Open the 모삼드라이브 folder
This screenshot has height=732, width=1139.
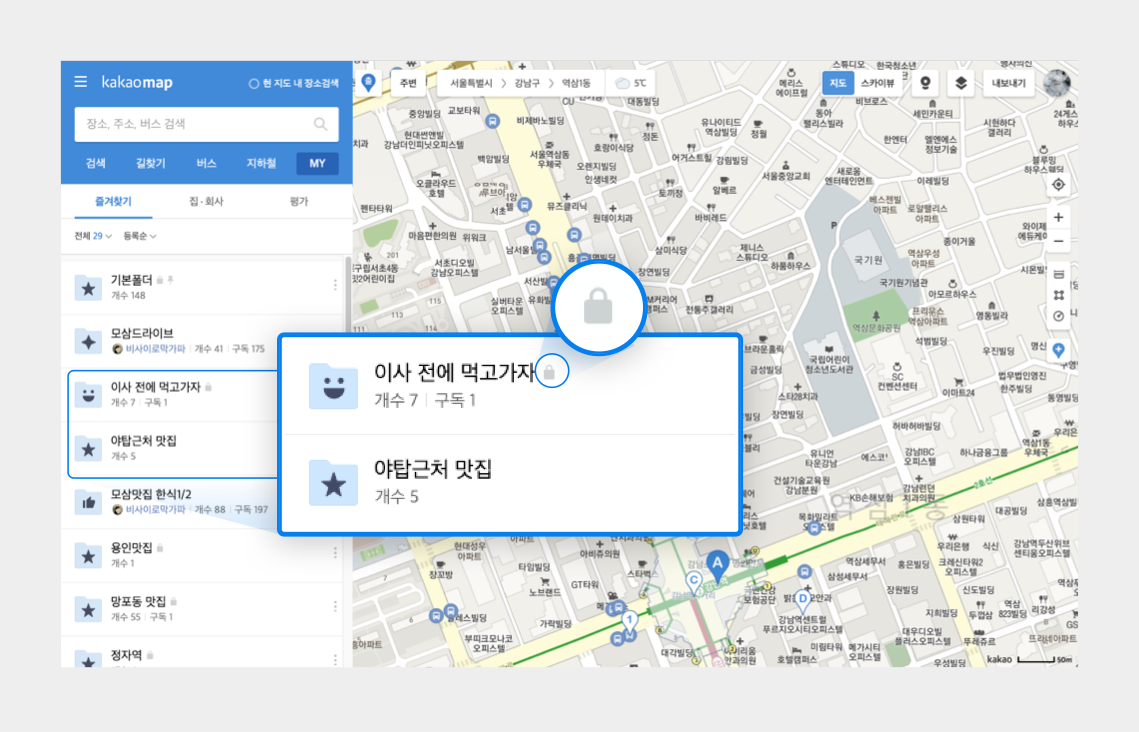pyautogui.click(x=202, y=341)
